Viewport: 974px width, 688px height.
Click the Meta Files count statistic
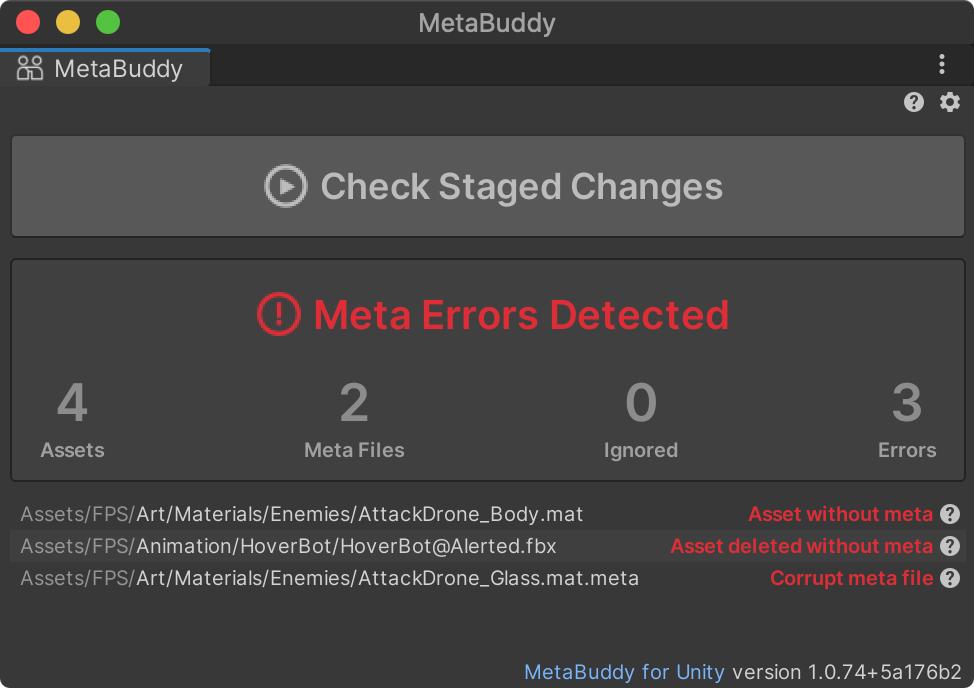[354, 419]
